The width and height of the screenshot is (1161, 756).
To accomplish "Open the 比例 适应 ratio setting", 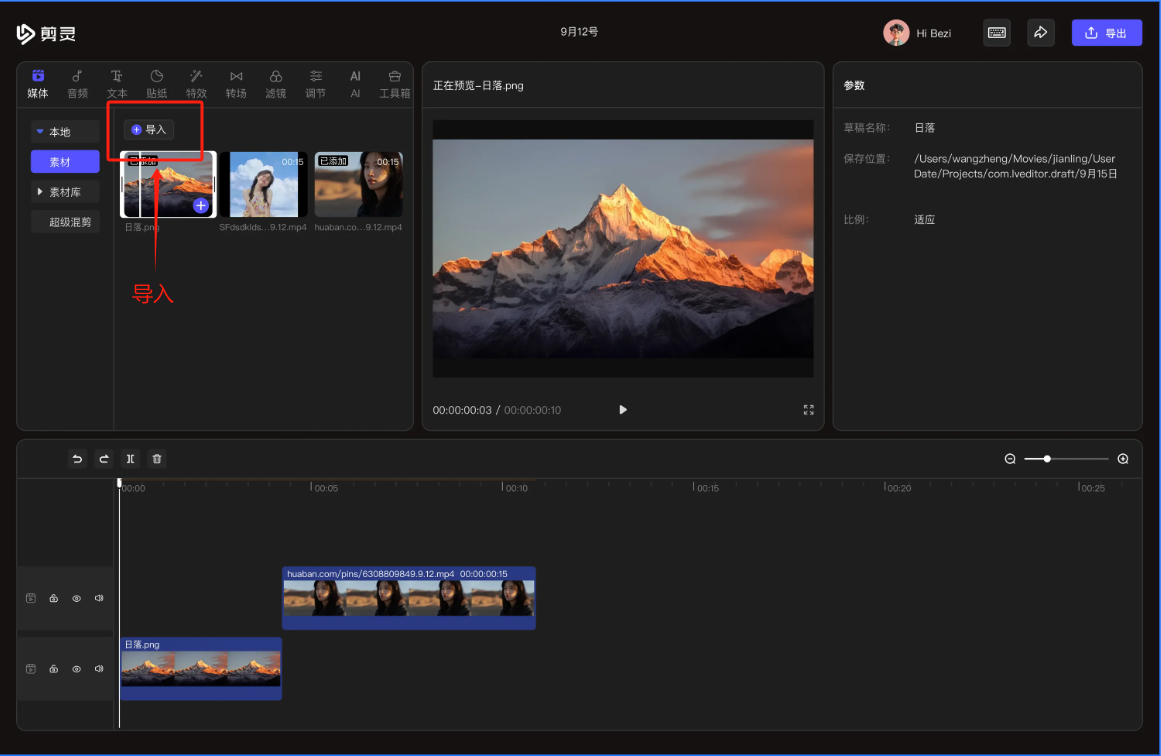I will (924, 219).
